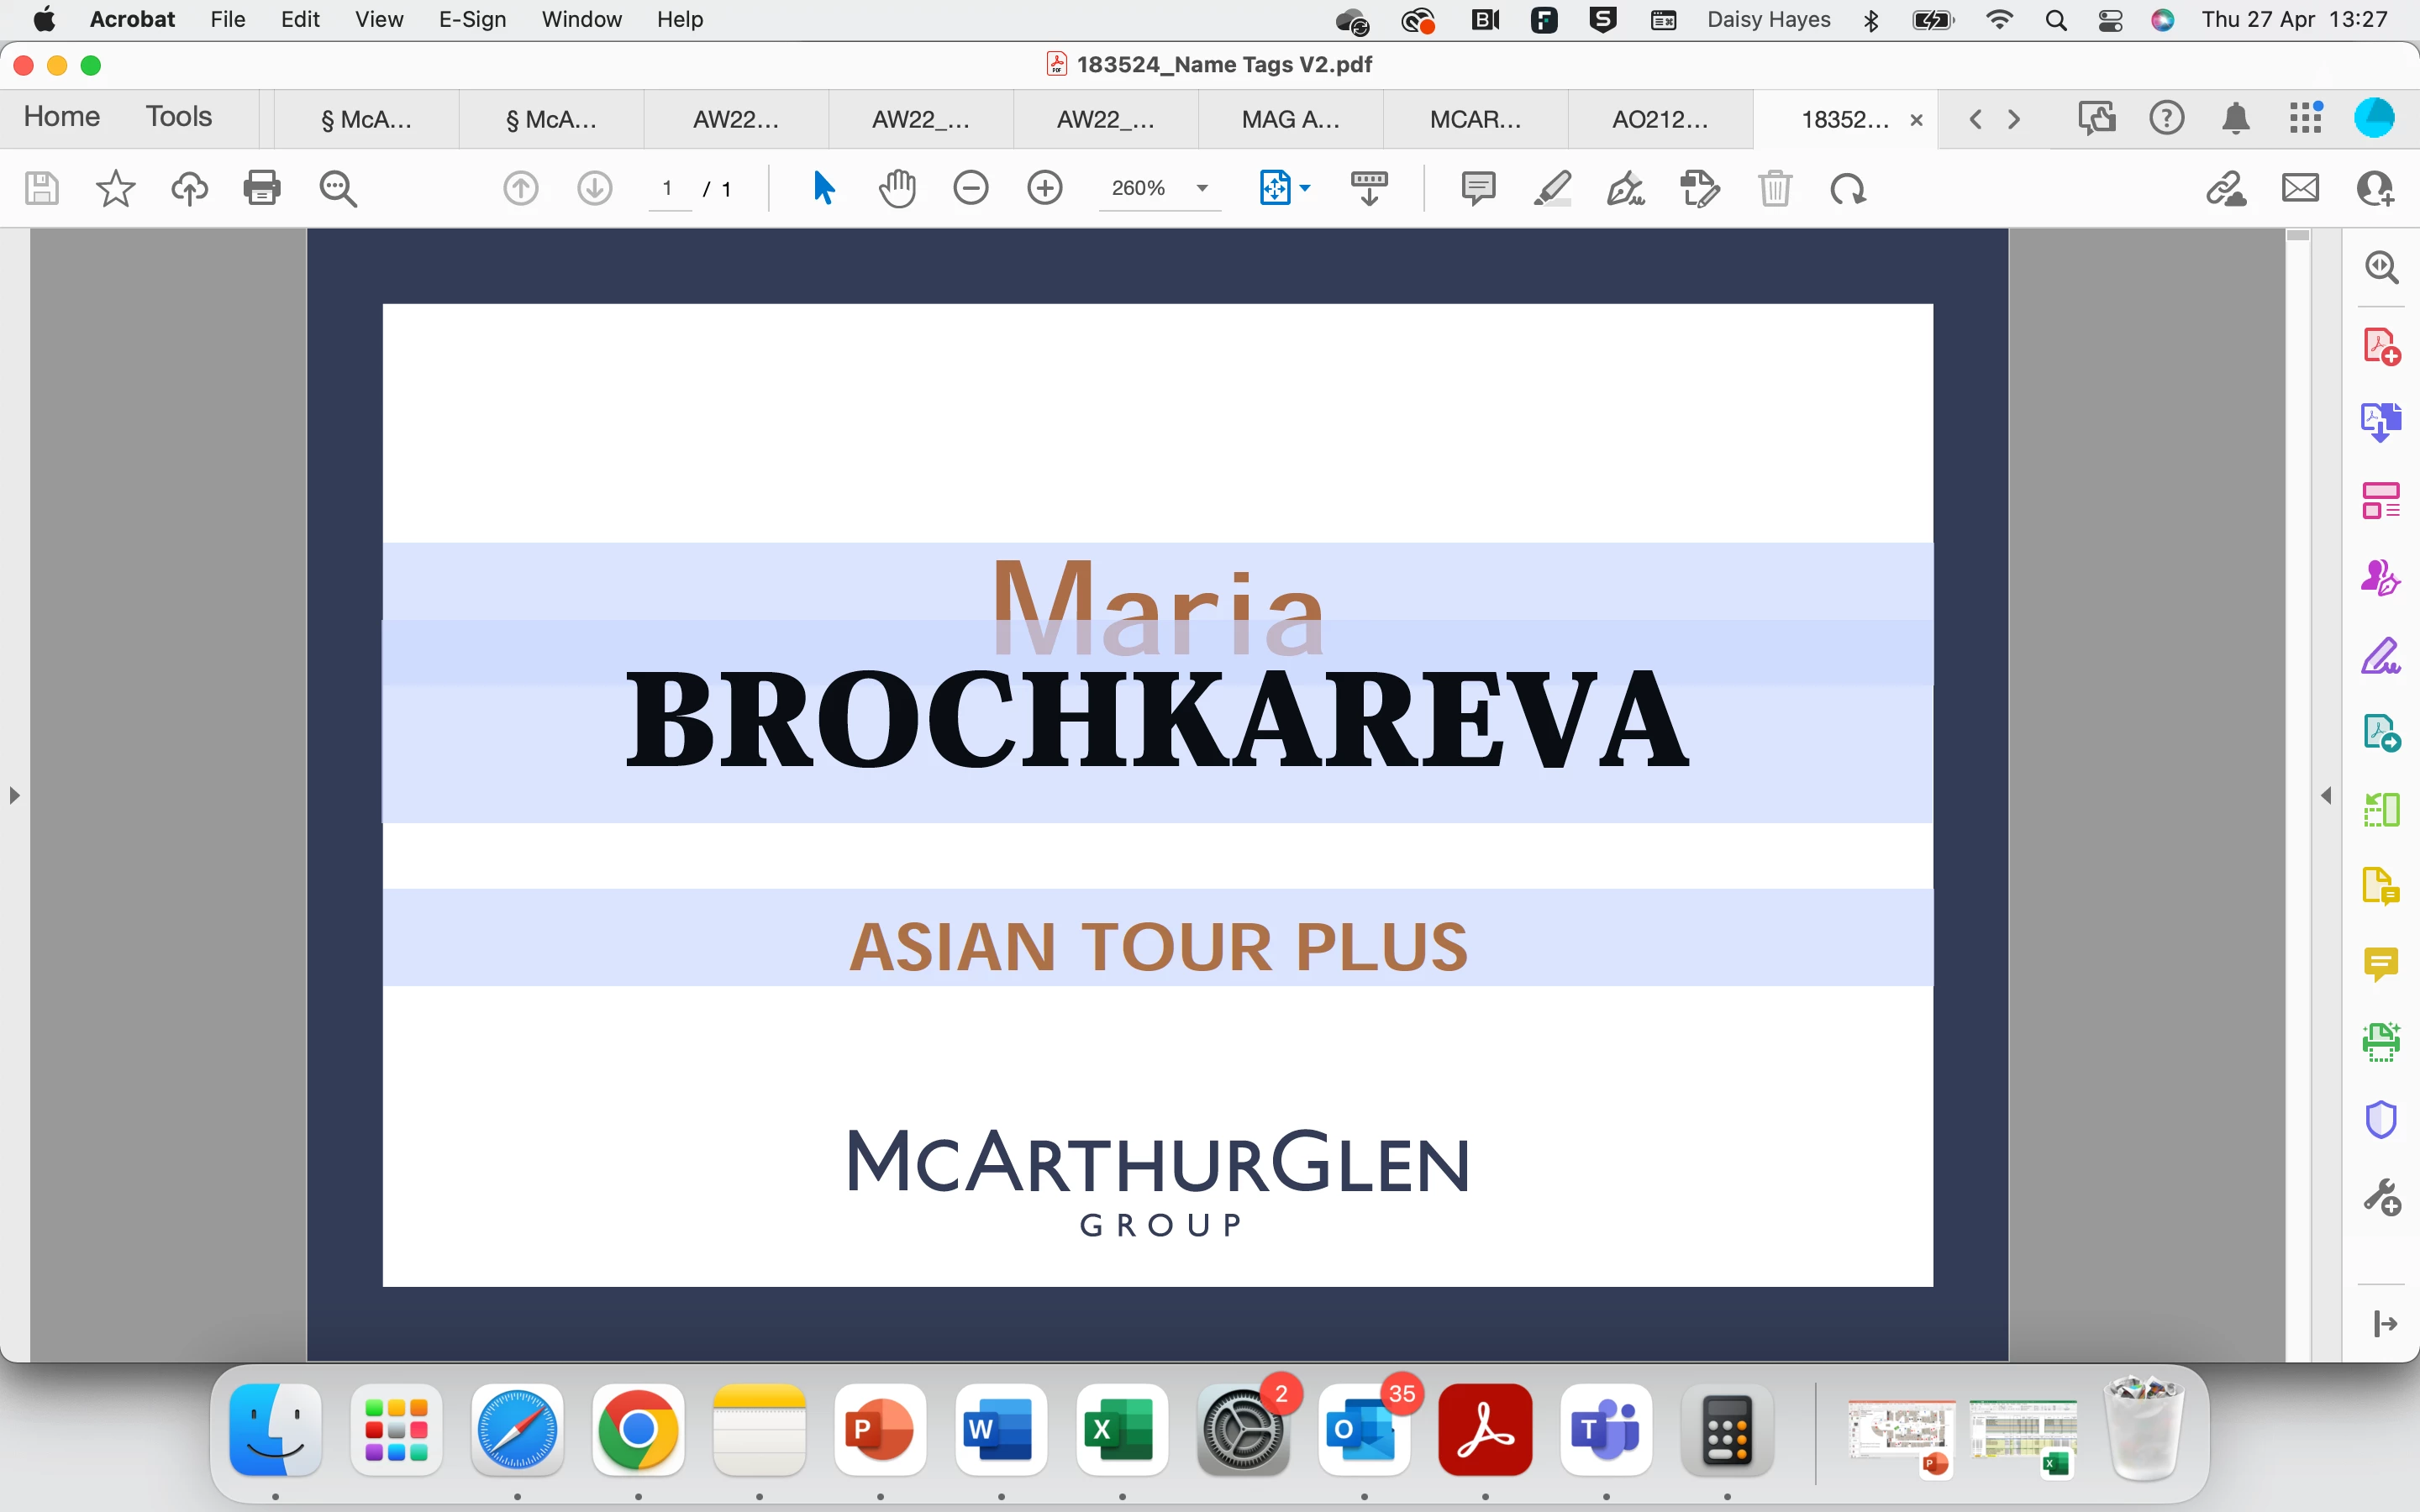This screenshot has width=2420, height=1512.
Task: Click the Zoom in plus button
Action: 1045,188
